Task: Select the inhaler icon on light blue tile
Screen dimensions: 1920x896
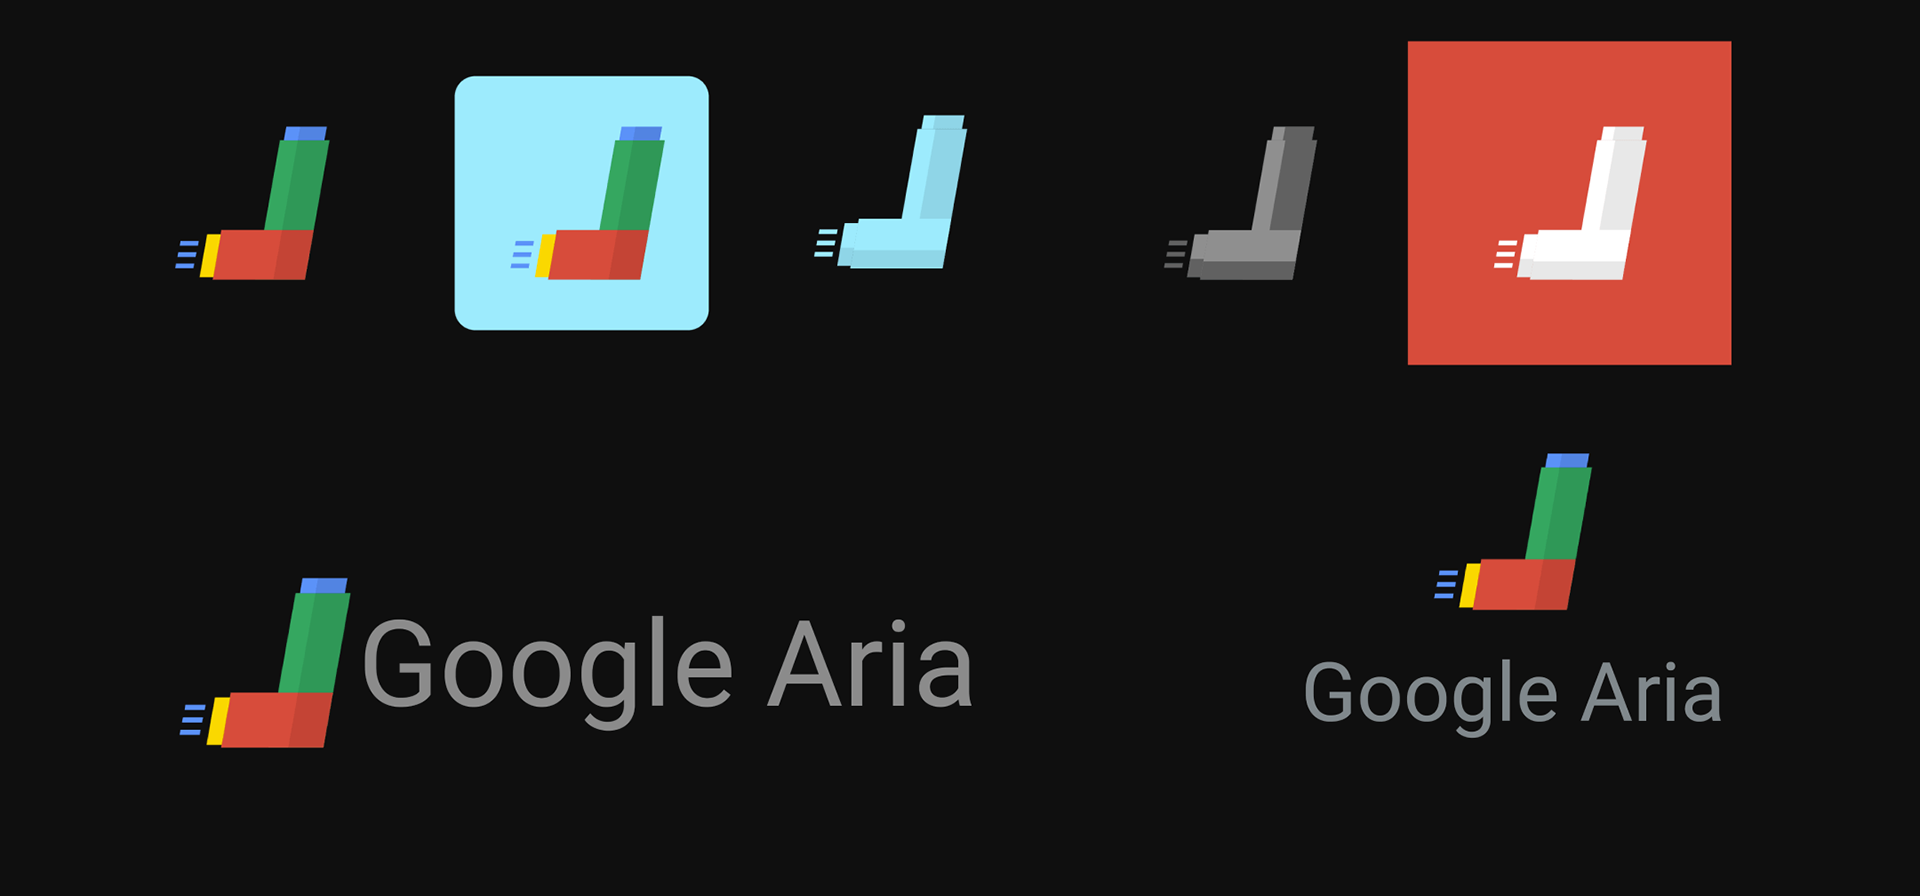Action: (x=588, y=203)
